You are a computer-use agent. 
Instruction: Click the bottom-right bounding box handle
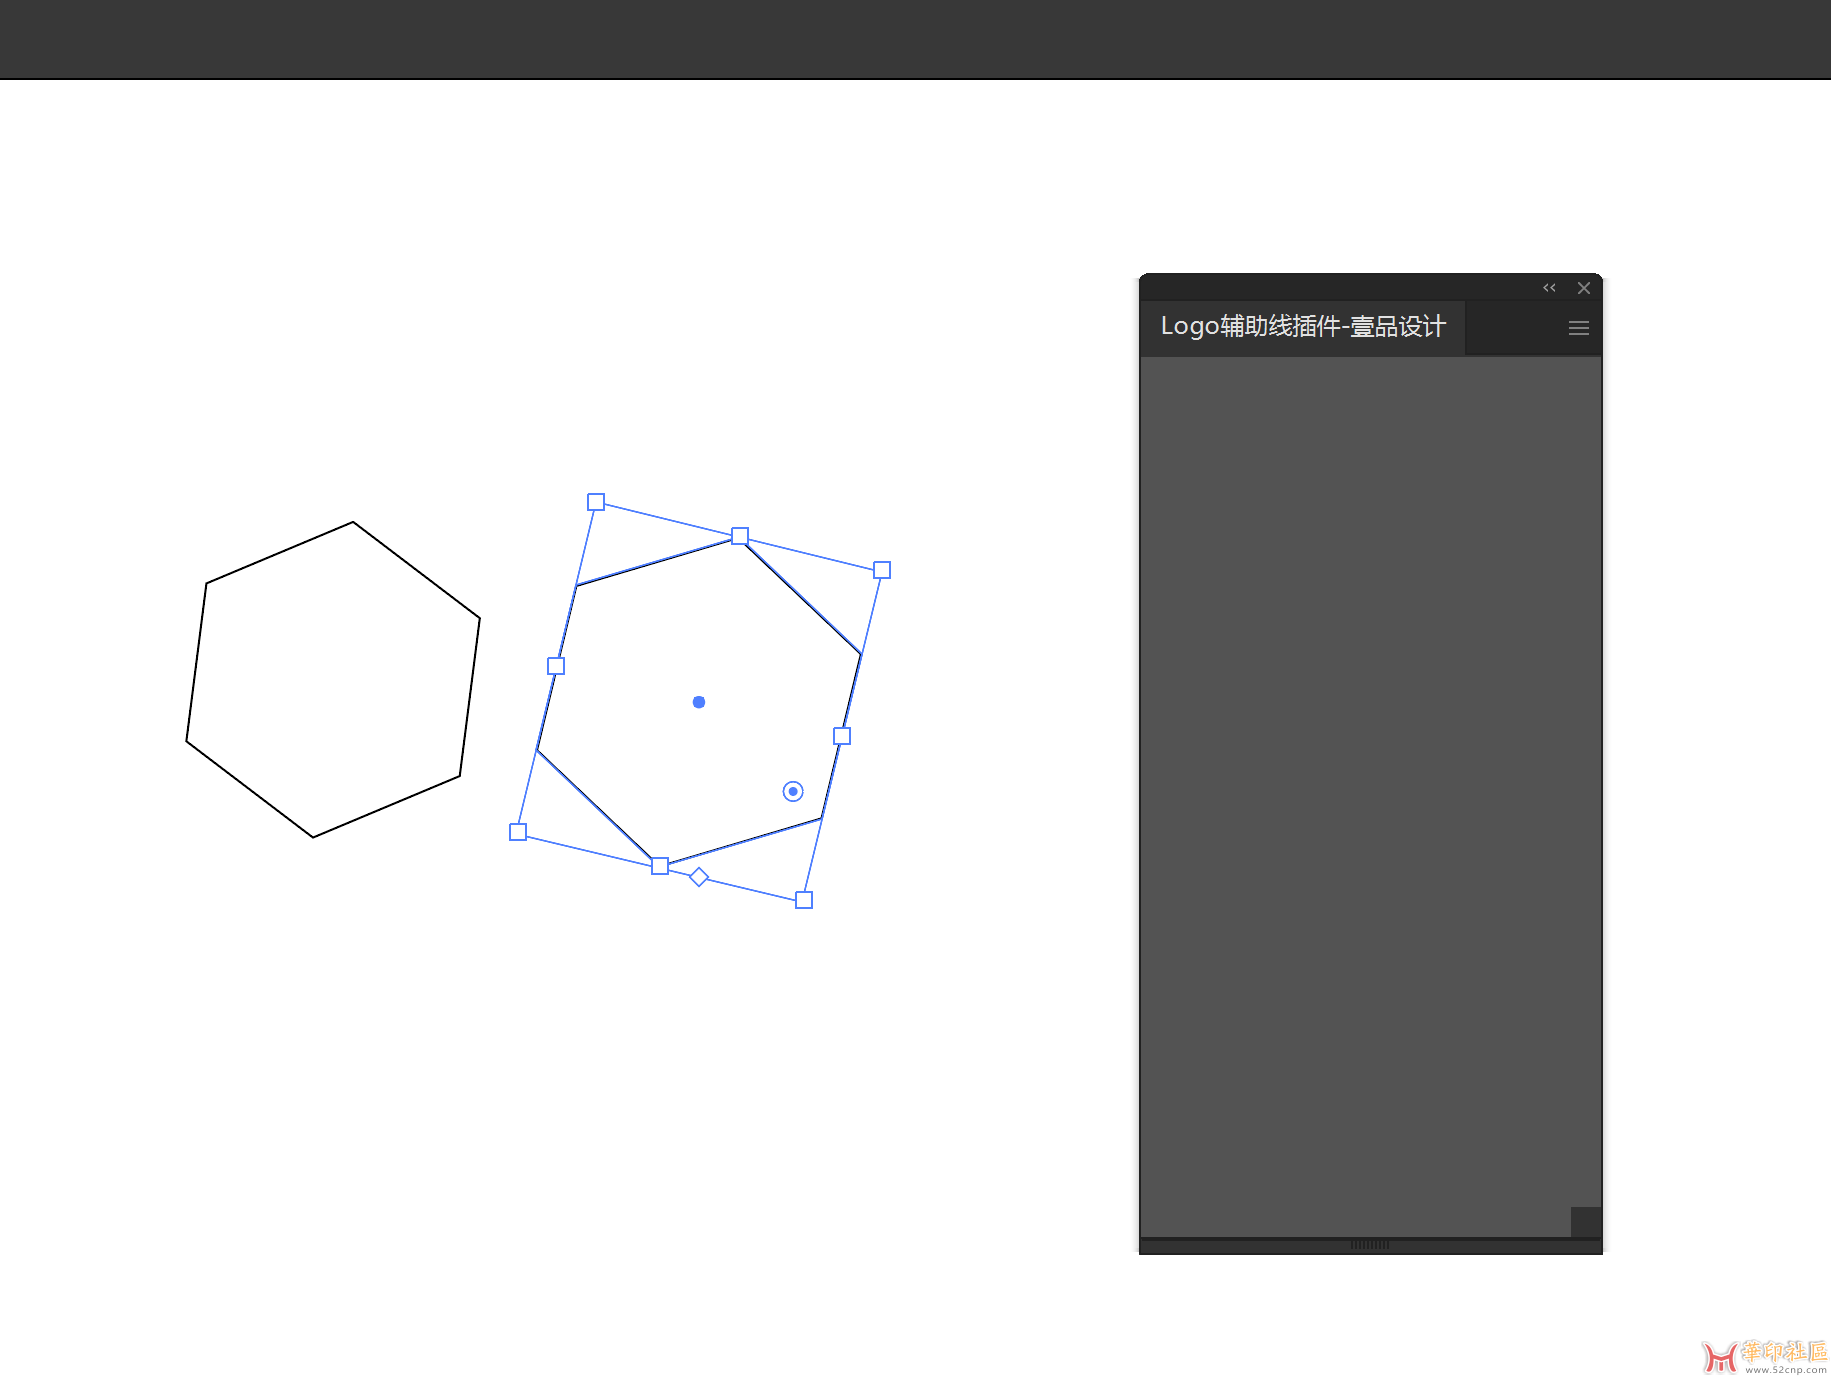pos(804,900)
